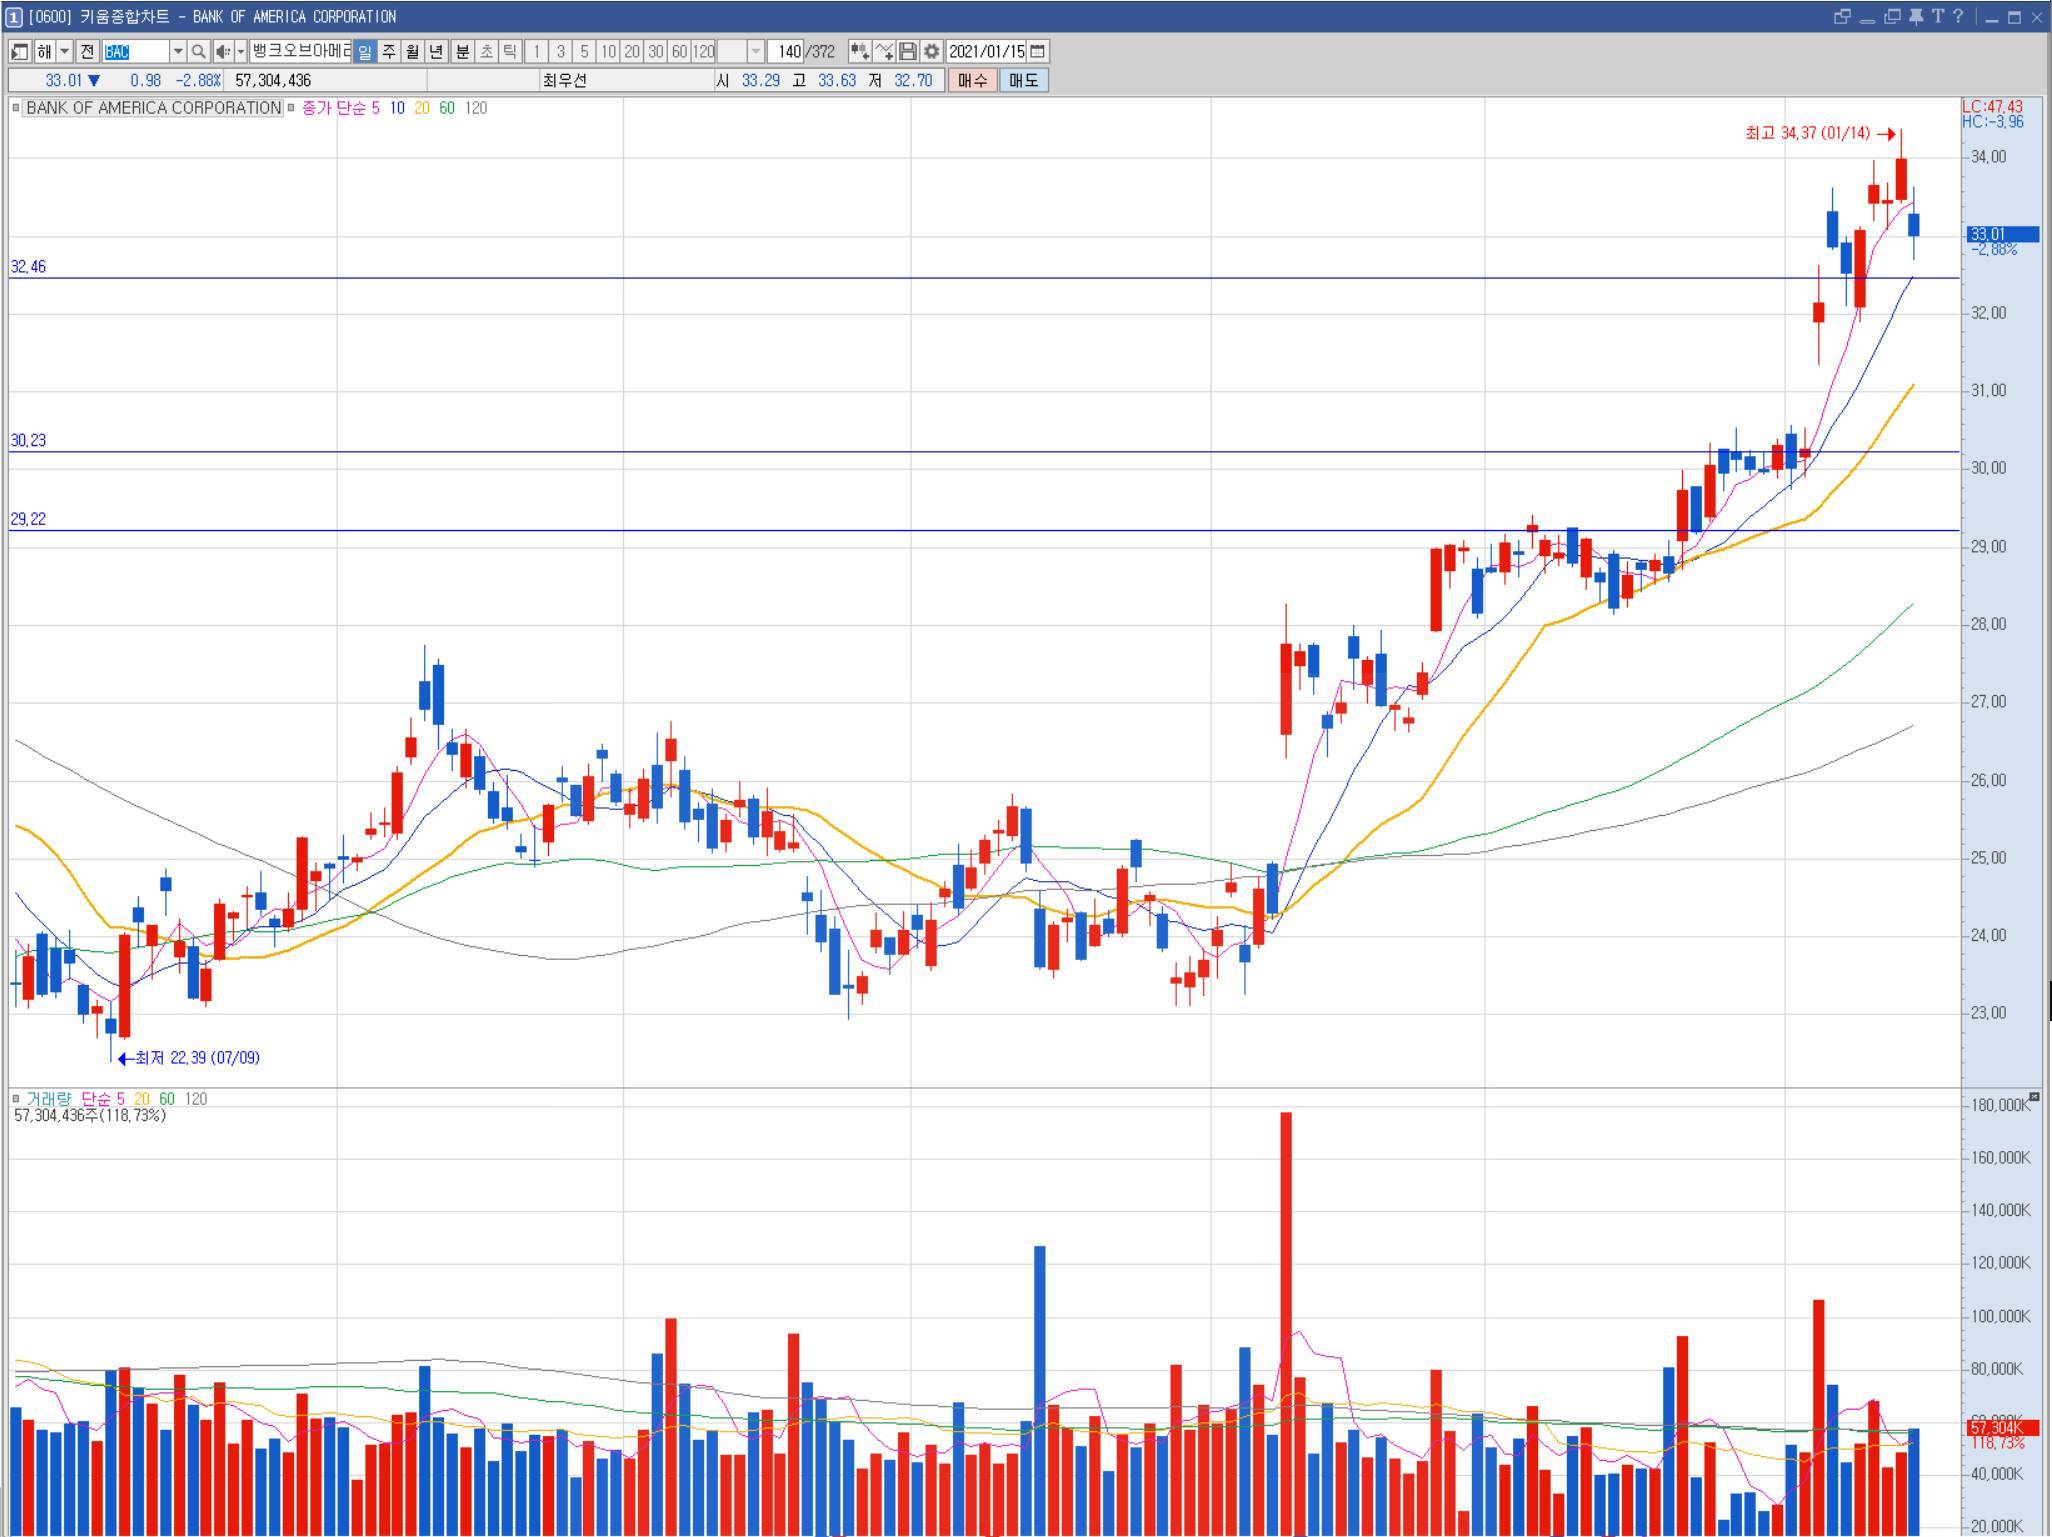Expand the BAC ticker code dropdown

coord(178,51)
